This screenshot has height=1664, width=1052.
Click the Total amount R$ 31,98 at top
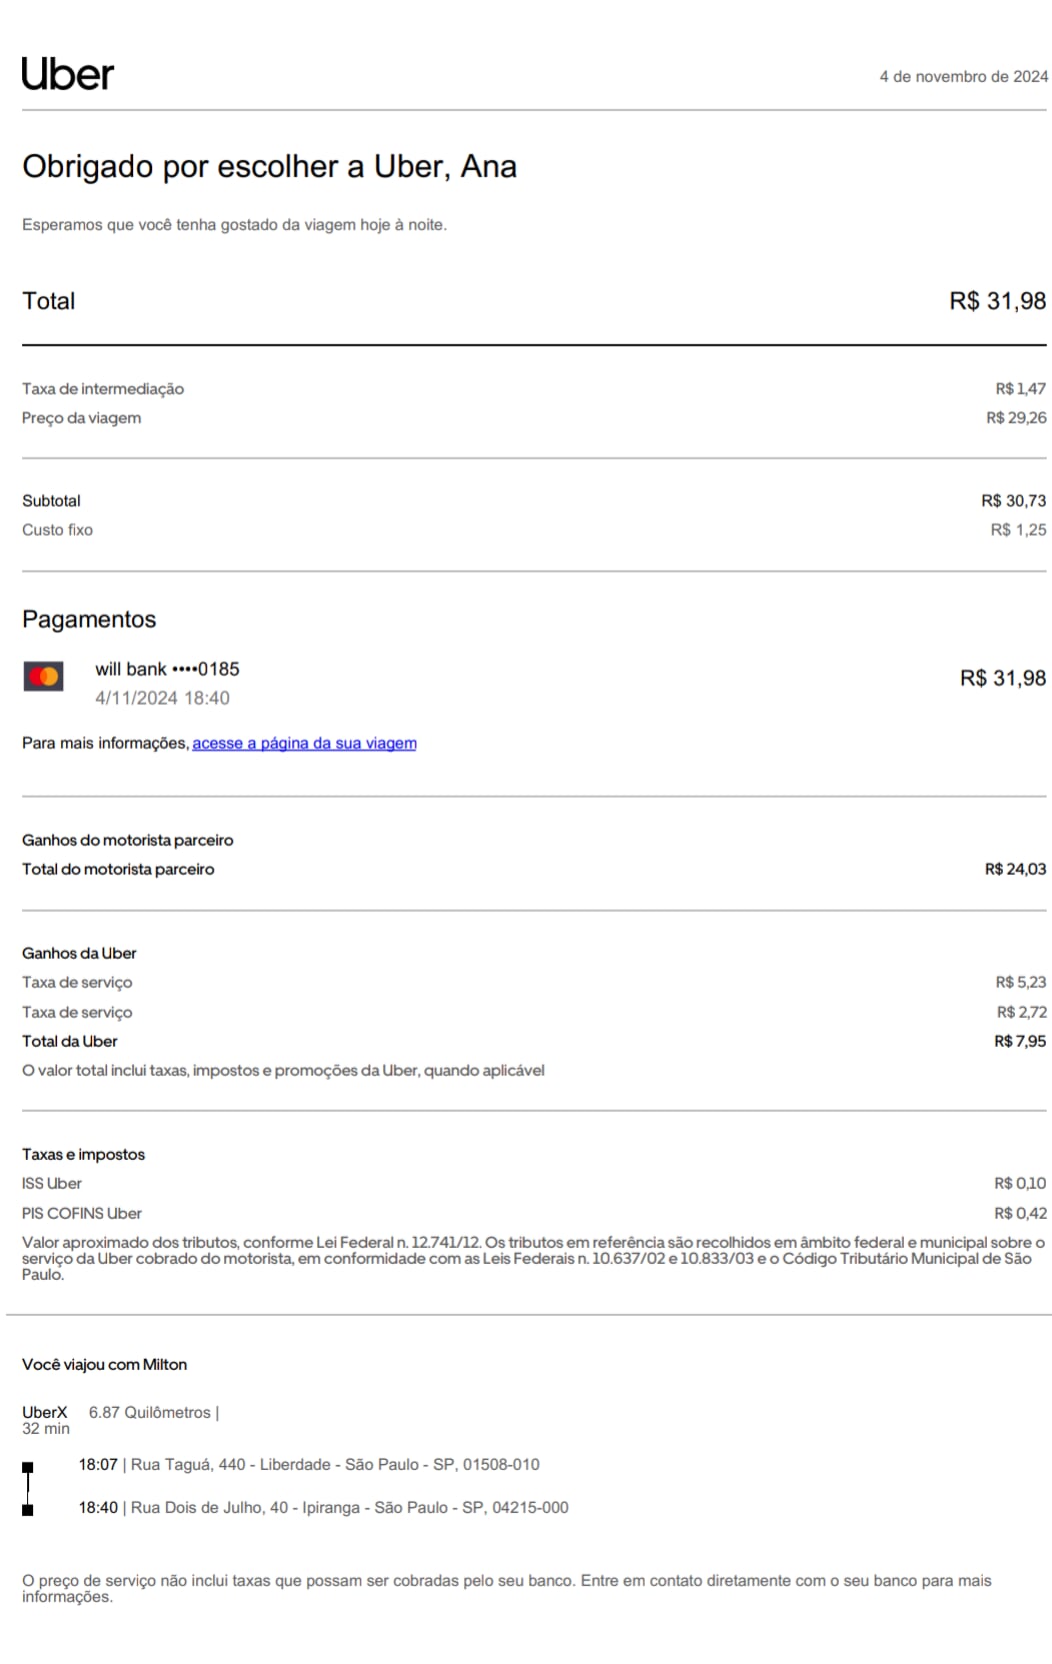click(x=997, y=301)
